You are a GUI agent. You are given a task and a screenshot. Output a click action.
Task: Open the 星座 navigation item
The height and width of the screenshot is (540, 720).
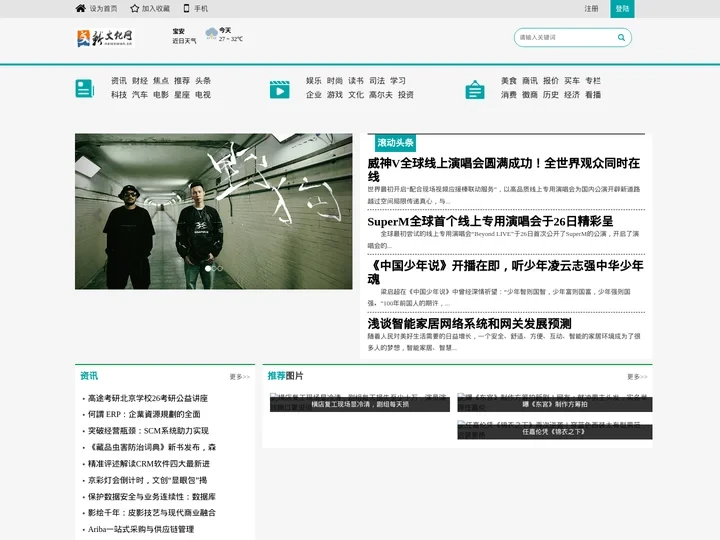click(x=182, y=95)
